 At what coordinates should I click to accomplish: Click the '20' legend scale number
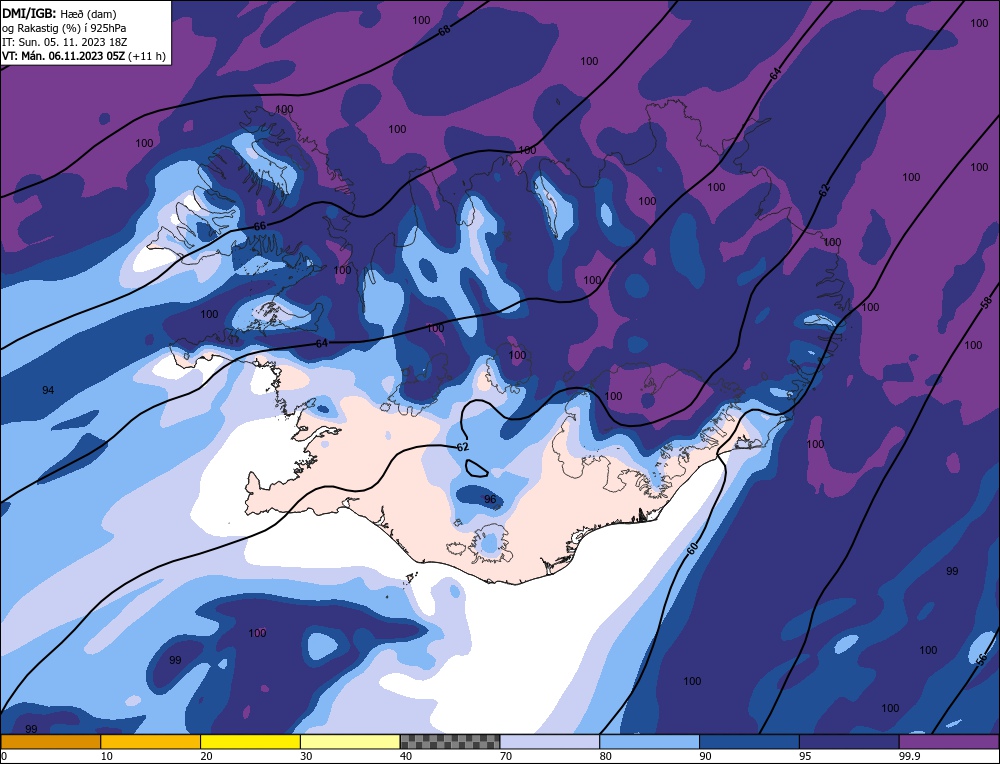click(207, 756)
